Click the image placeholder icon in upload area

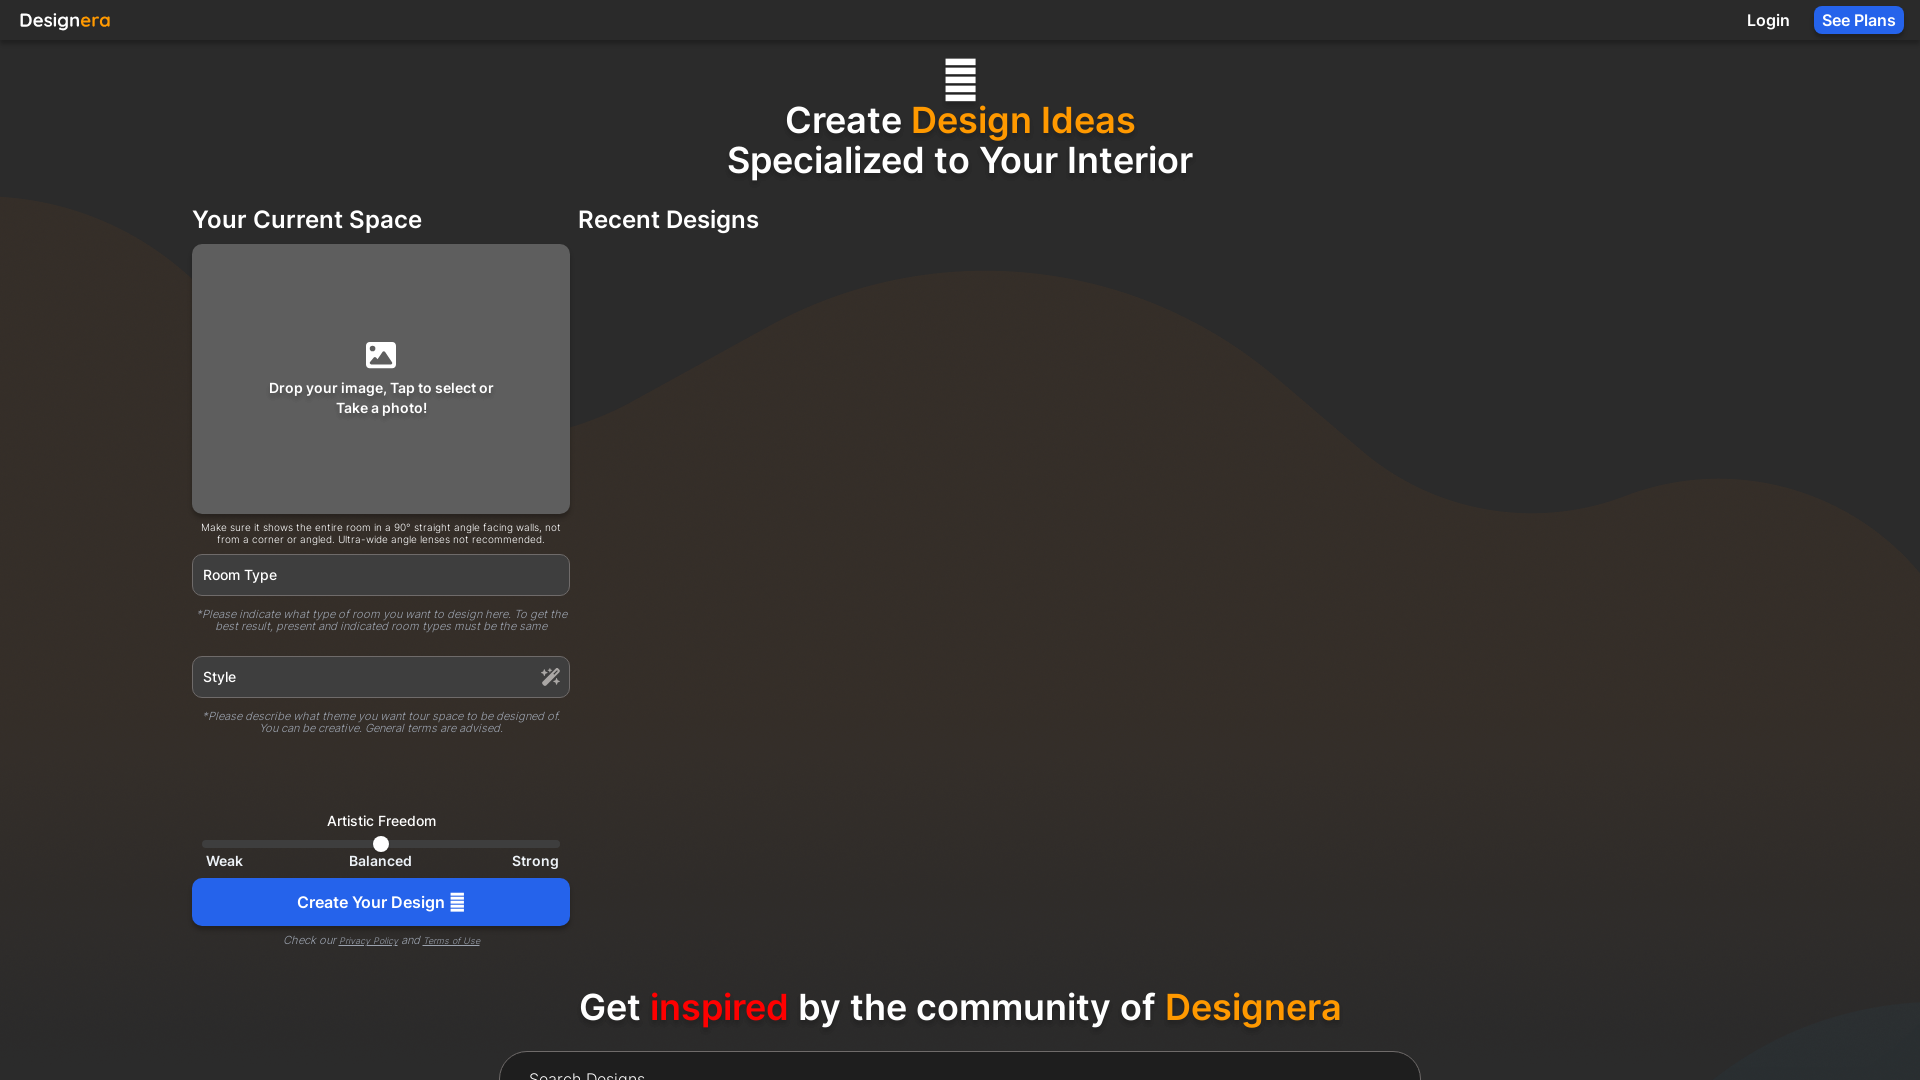pos(380,354)
